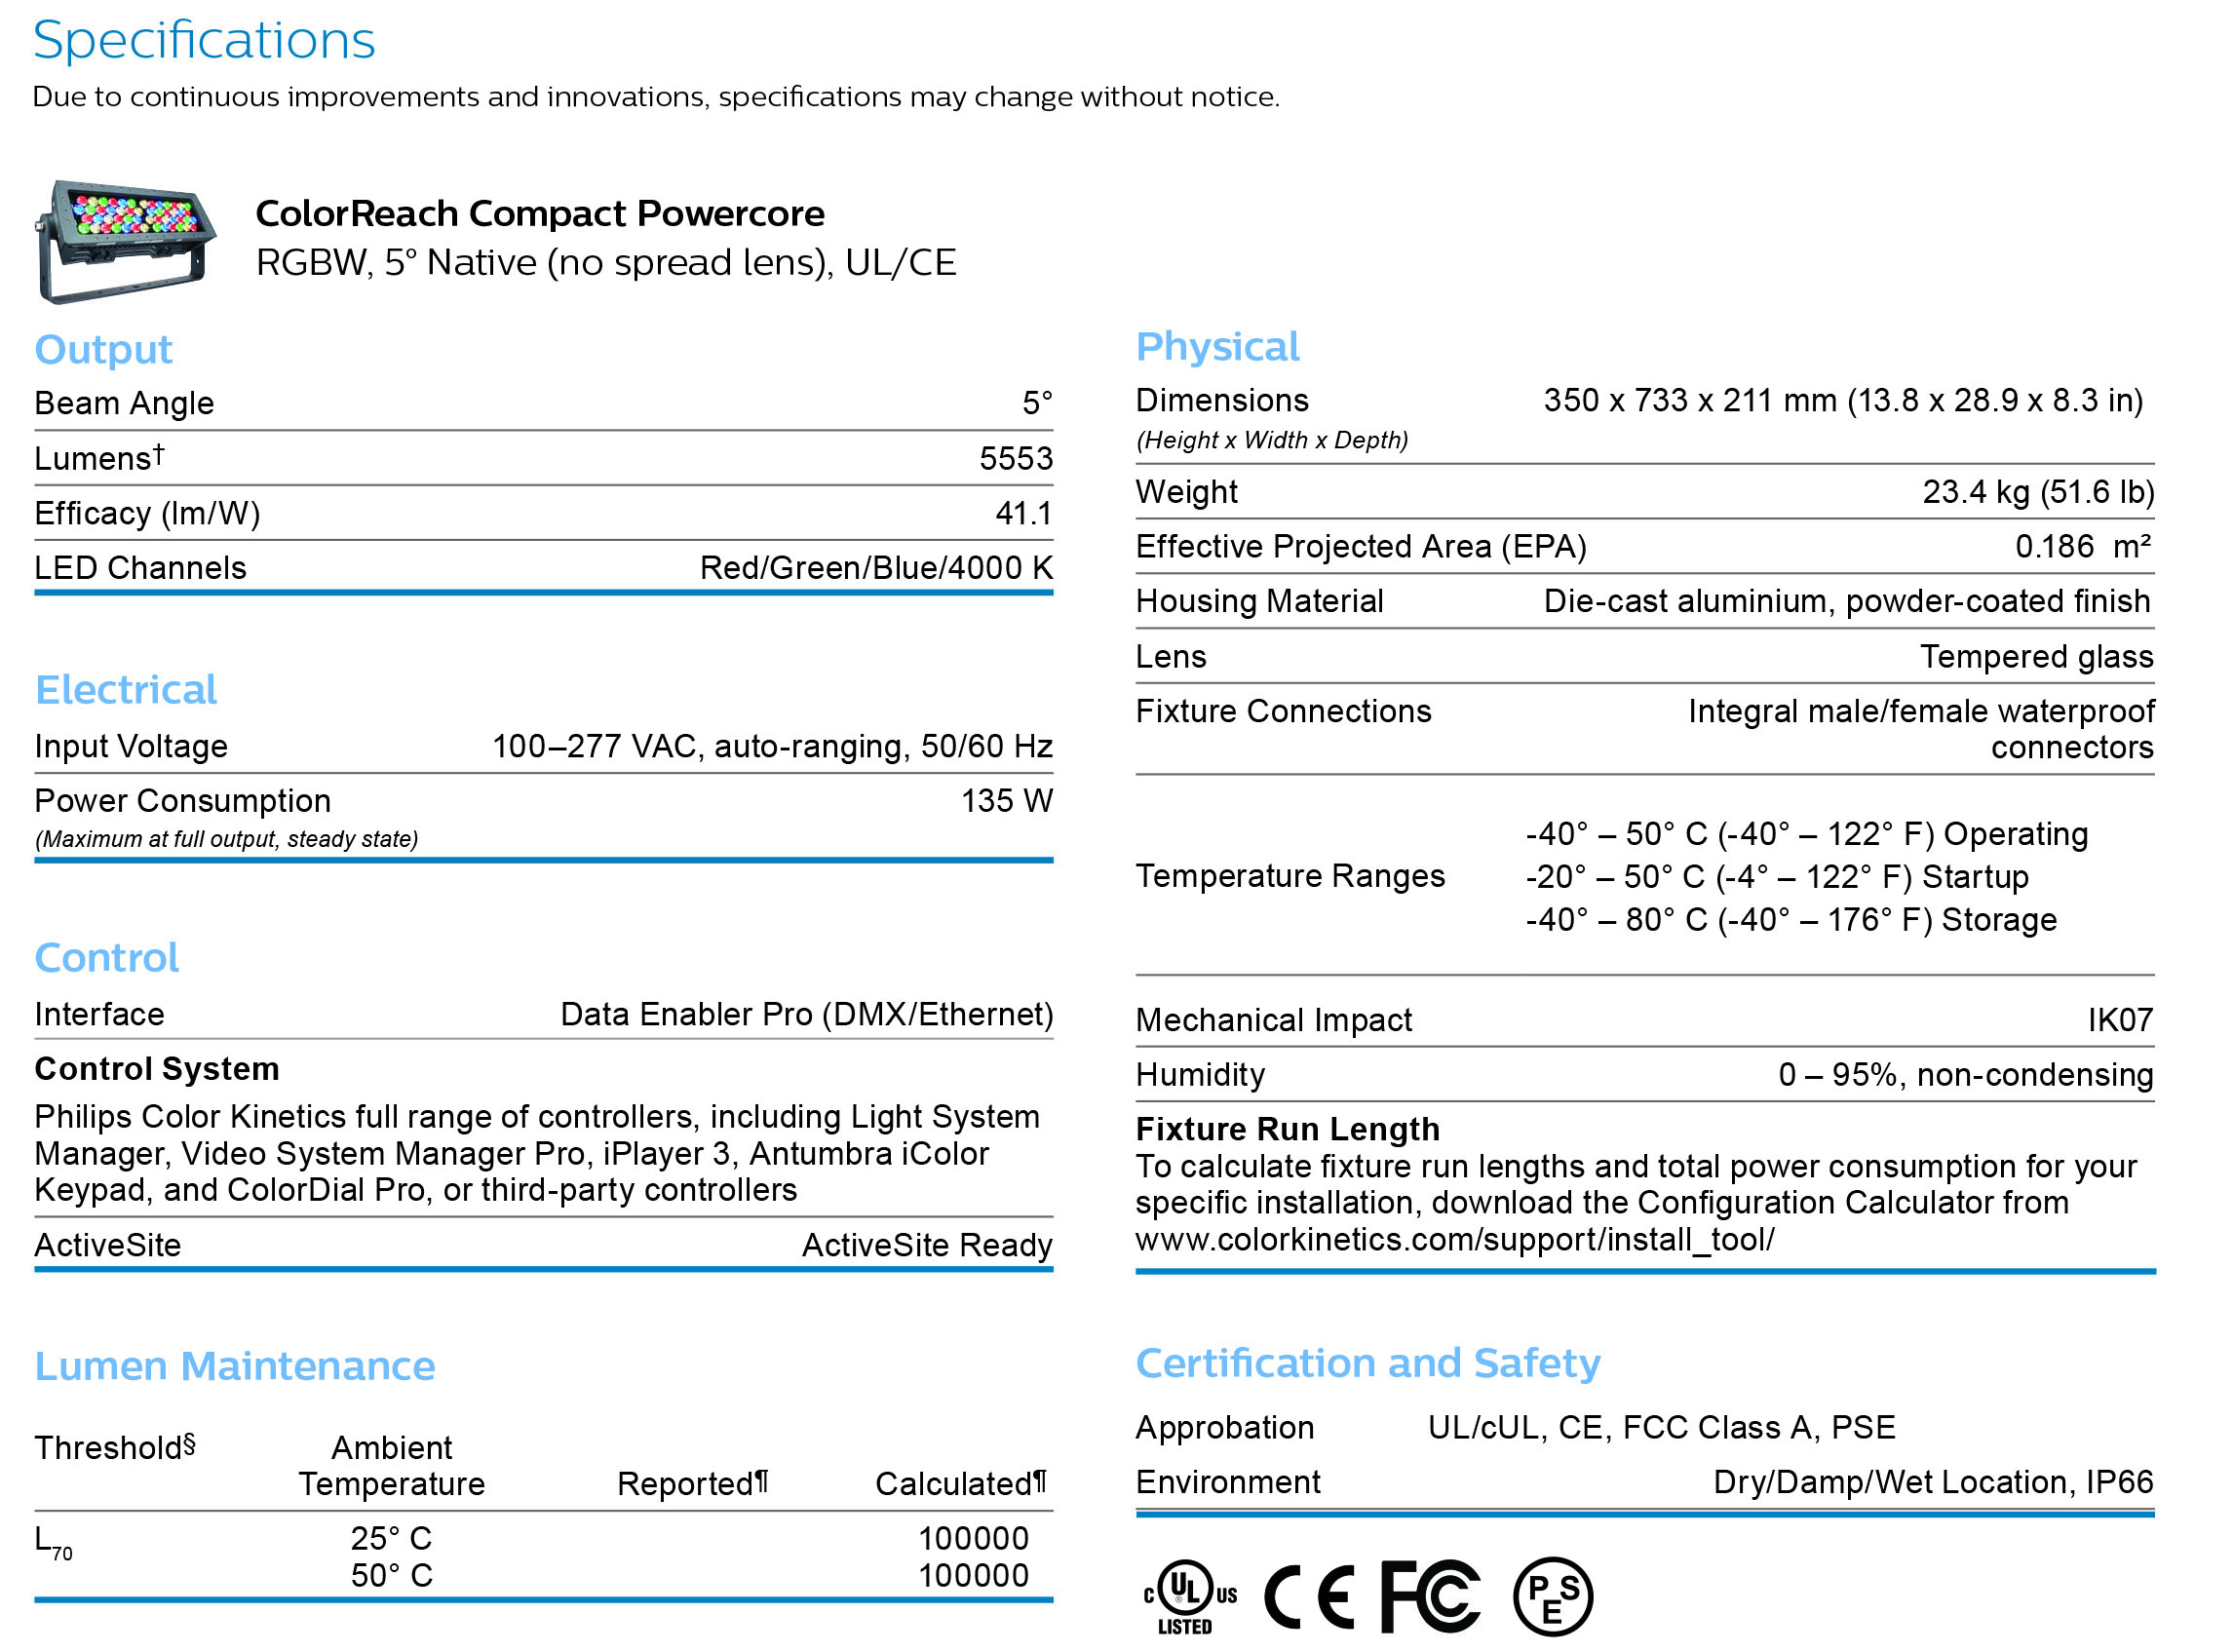The width and height of the screenshot is (2233, 1652).
Task: Click the Environment label
Action: coord(1228,1482)
